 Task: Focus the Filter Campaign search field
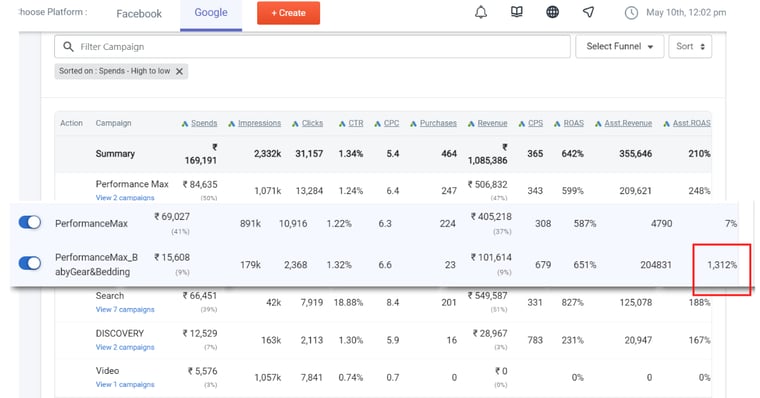[312, 47]
